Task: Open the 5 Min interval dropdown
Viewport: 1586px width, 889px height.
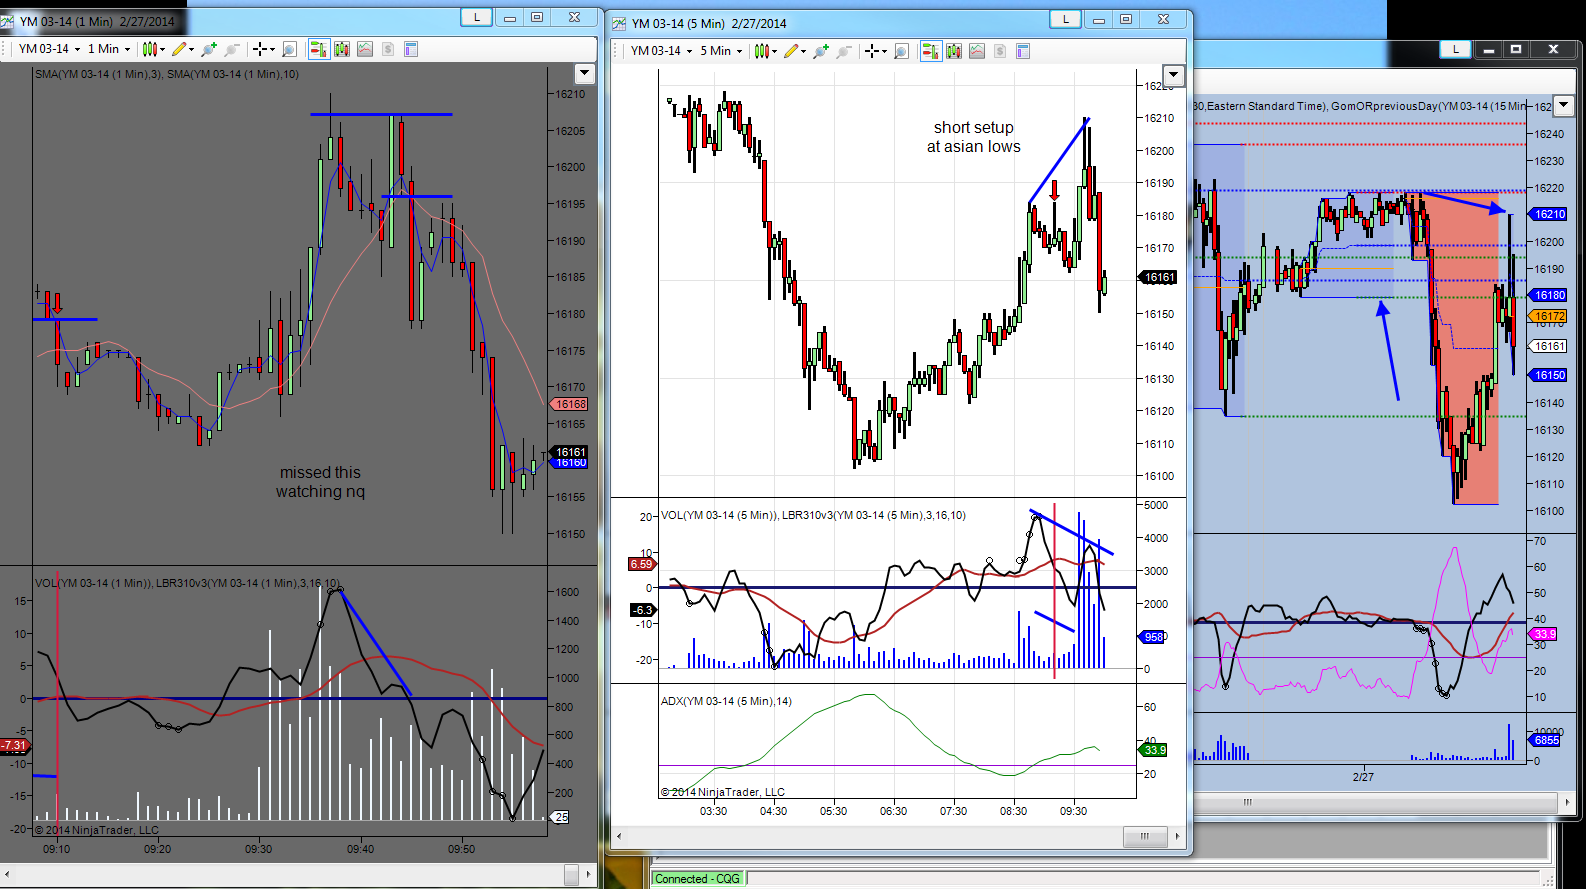Action: click(721, 51)
